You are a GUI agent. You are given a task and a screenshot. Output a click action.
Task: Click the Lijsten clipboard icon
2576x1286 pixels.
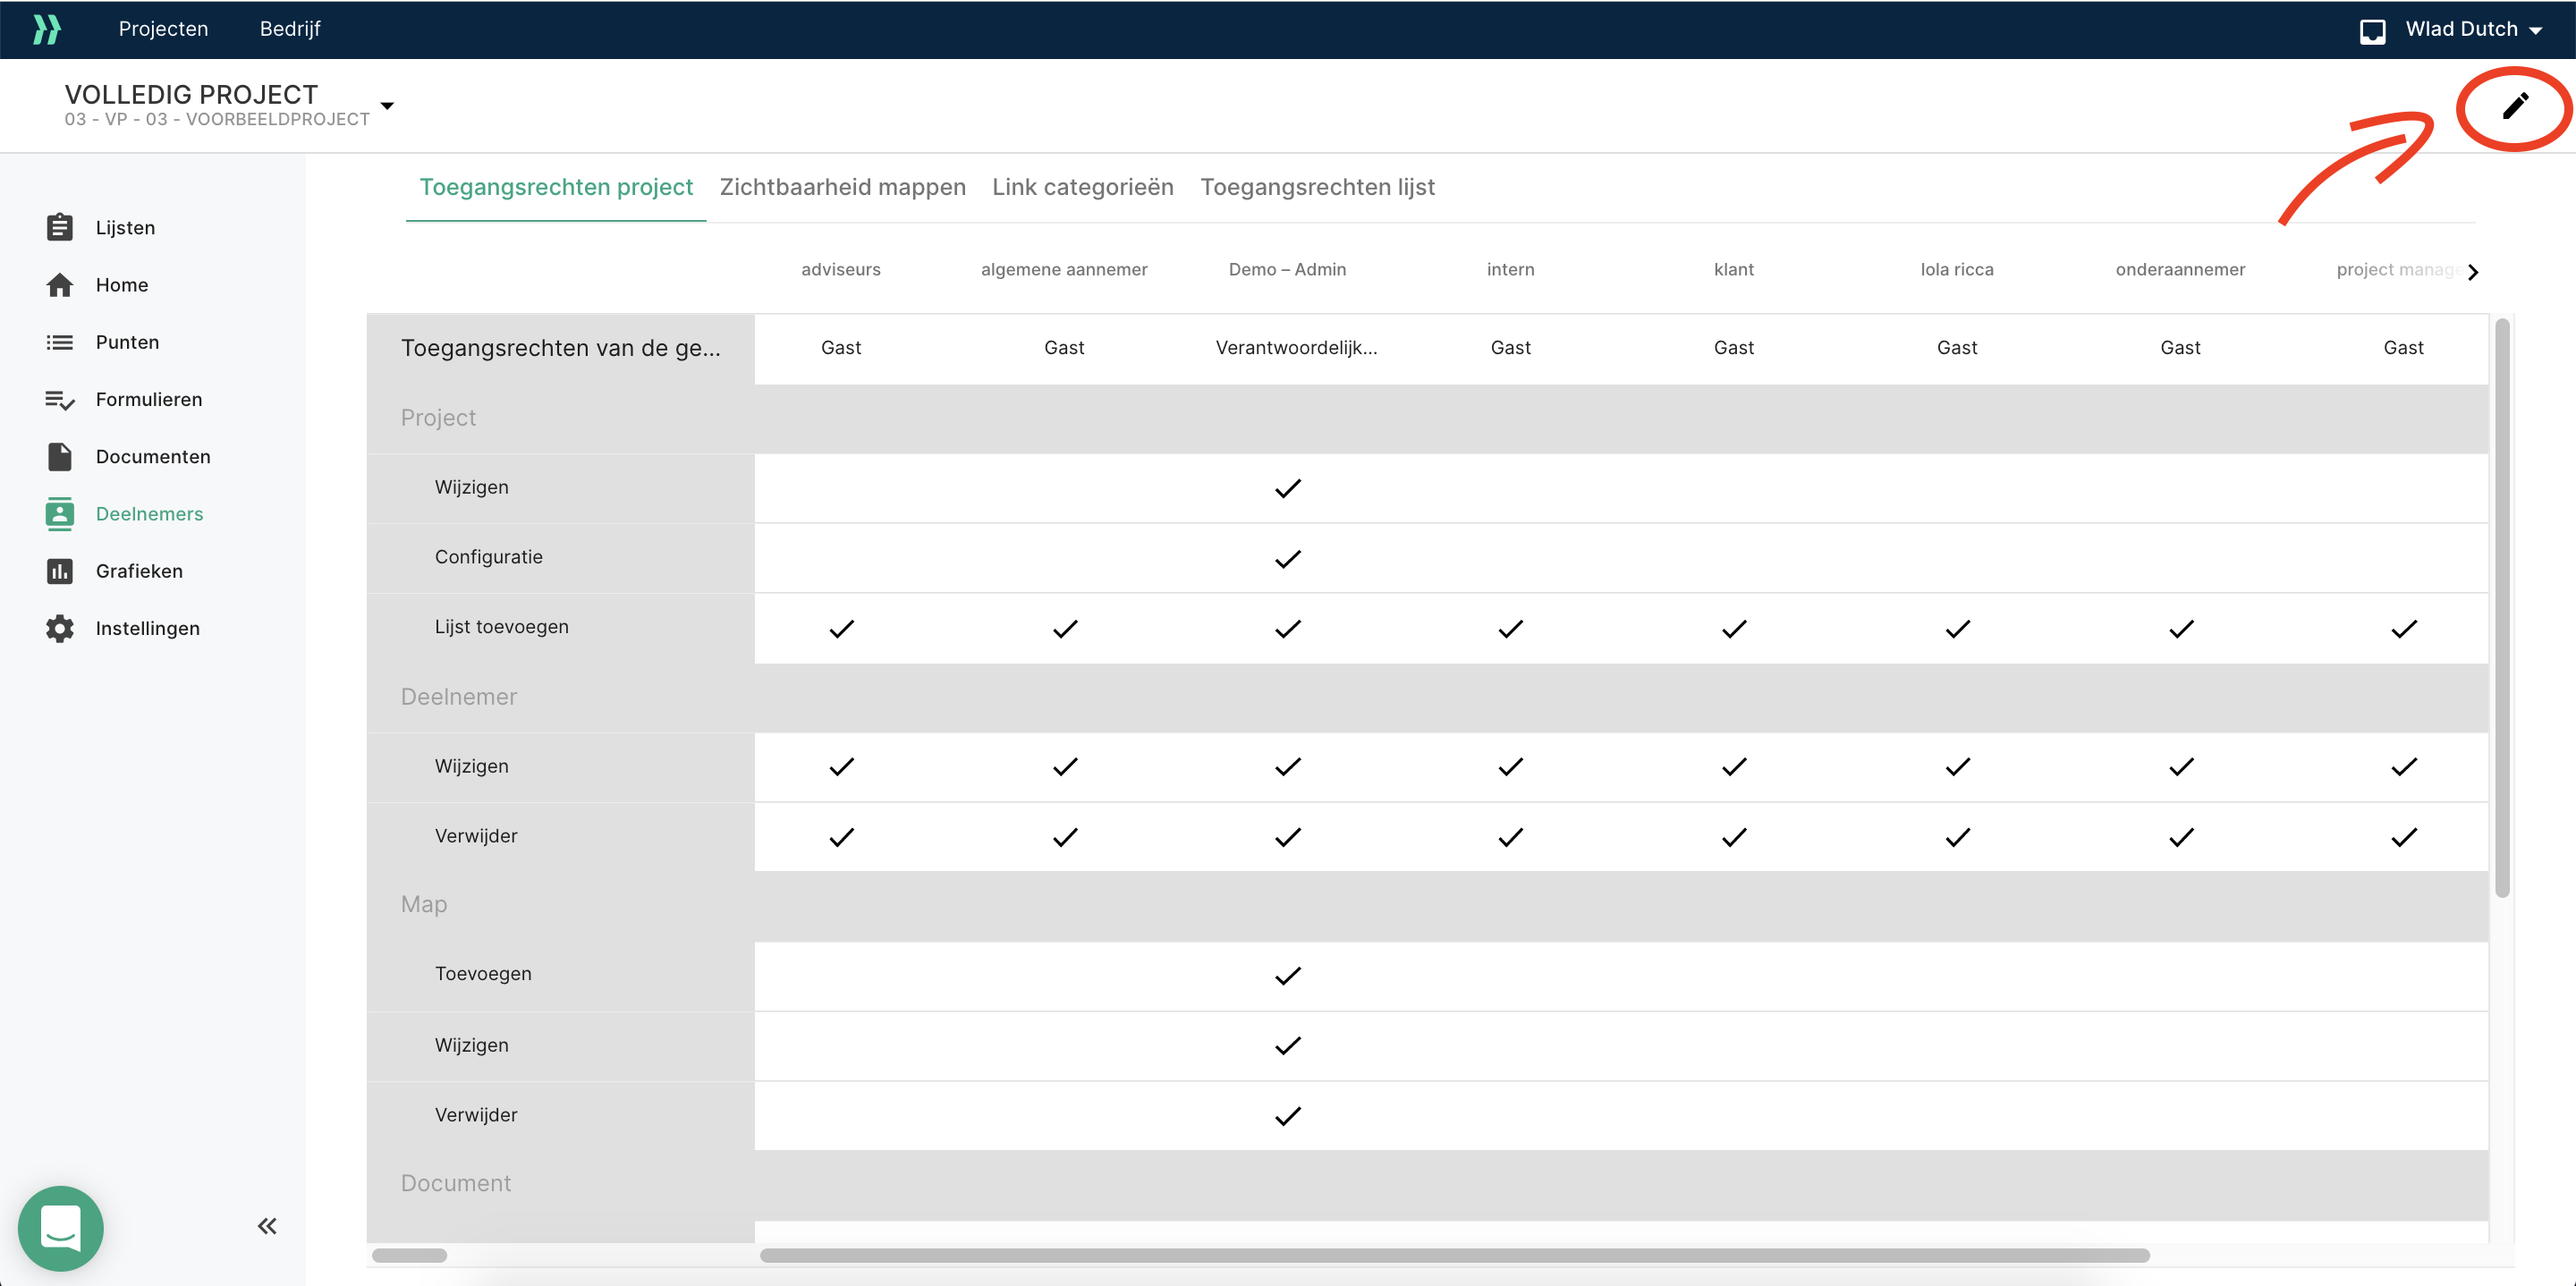coord(60,227)
